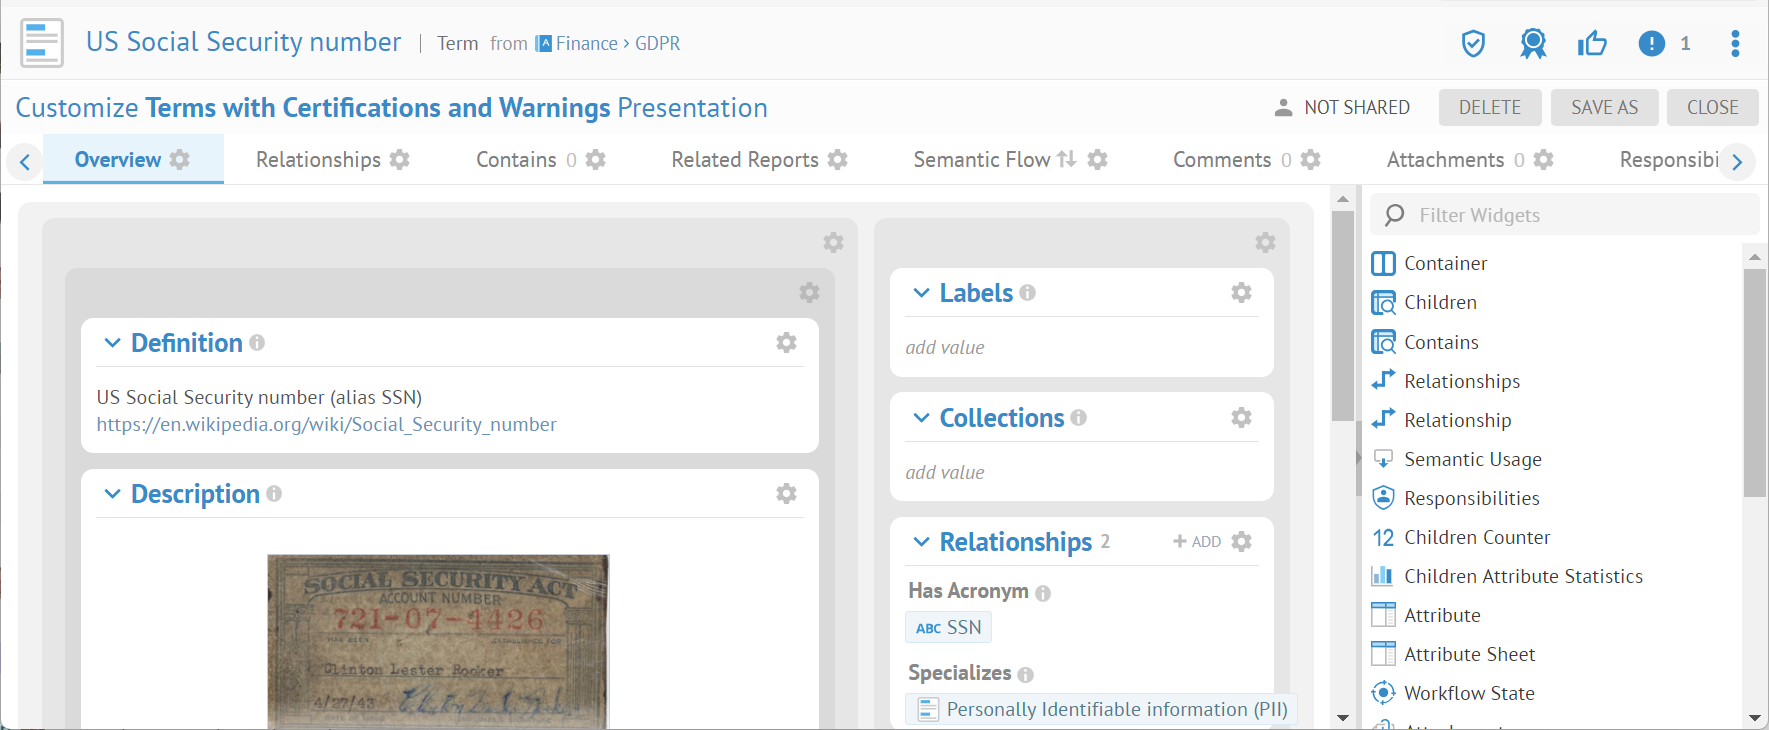This screenshot has width=1769, height=730.
Task: Open Definition widget settings gear
Action: (787, 343)
